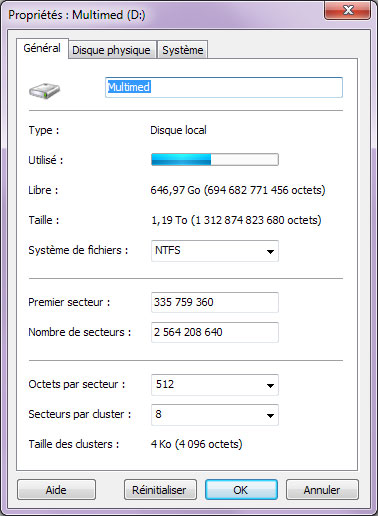The image size is (378, 516).
Task: Switch to the Disque physique tab
Action: click(x=111, y=50)
